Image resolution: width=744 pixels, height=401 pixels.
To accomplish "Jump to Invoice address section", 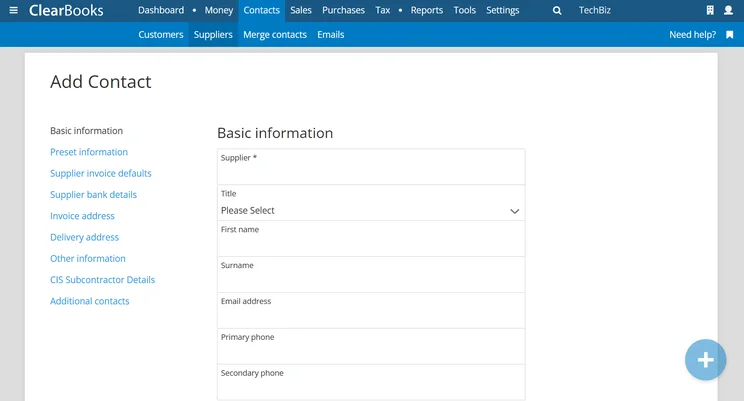I will (x=82, y=216).
